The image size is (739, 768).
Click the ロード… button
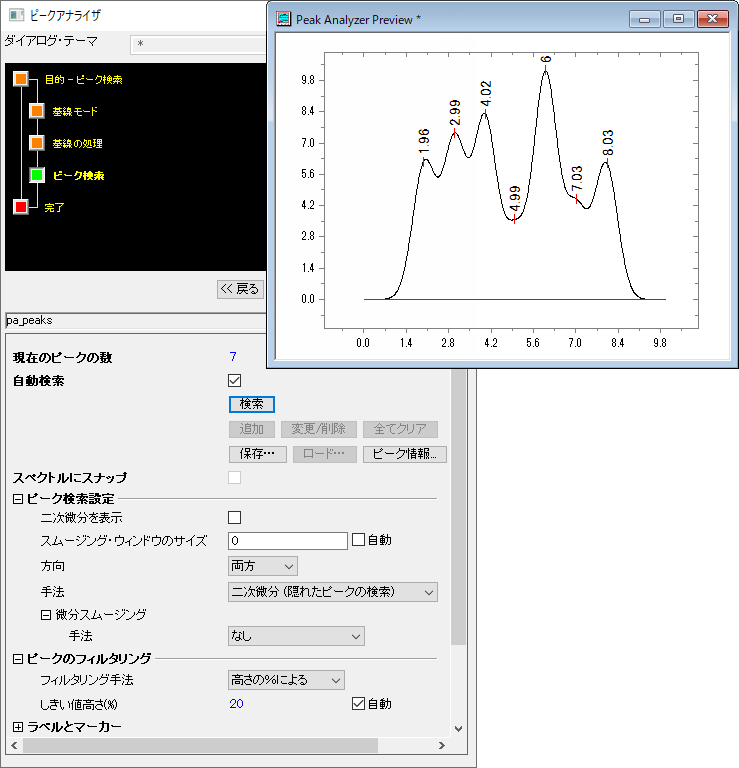325,454
